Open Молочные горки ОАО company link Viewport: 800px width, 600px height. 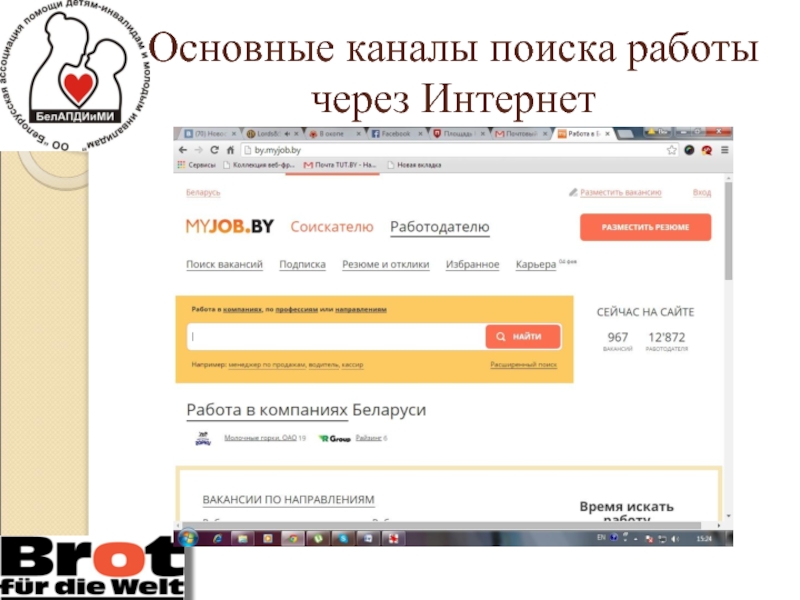pos(260,438)
